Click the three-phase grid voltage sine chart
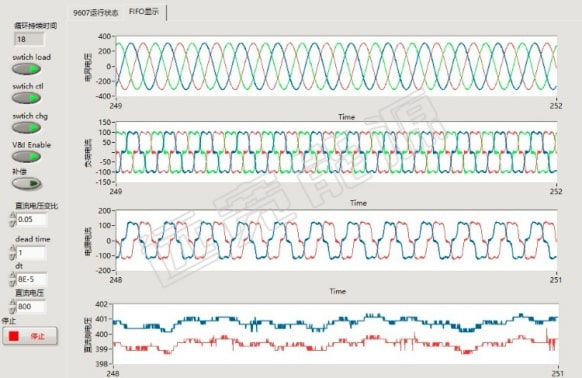The height and width of the screenshot is (378, 582). [x=337, y=66]
